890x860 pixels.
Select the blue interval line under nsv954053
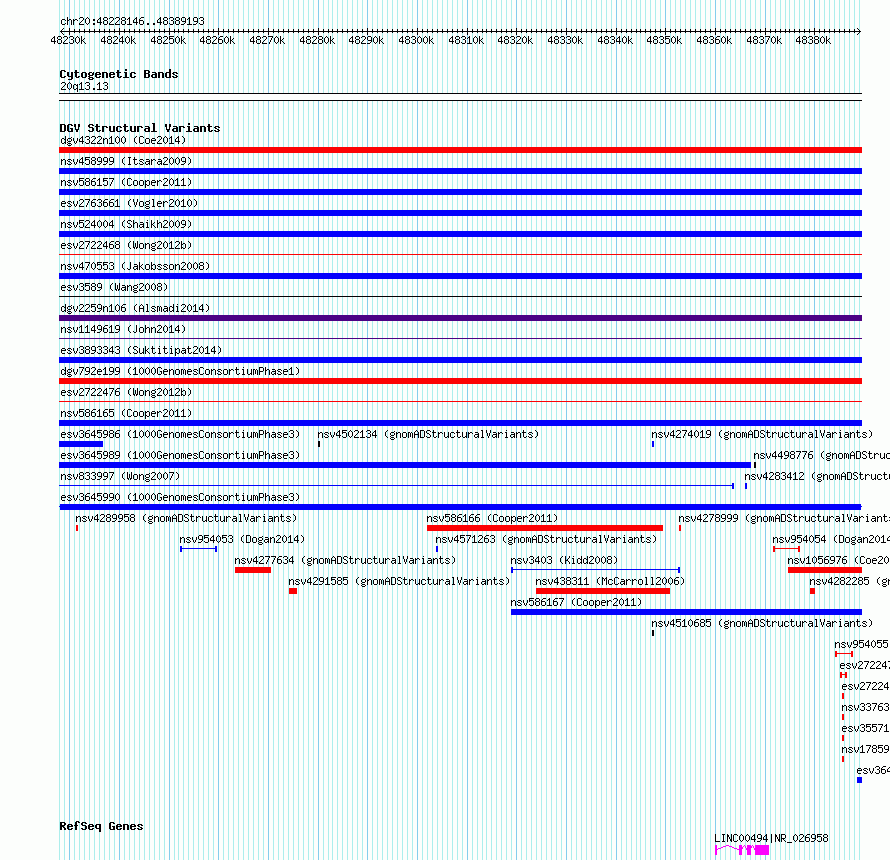coord(199,549)
